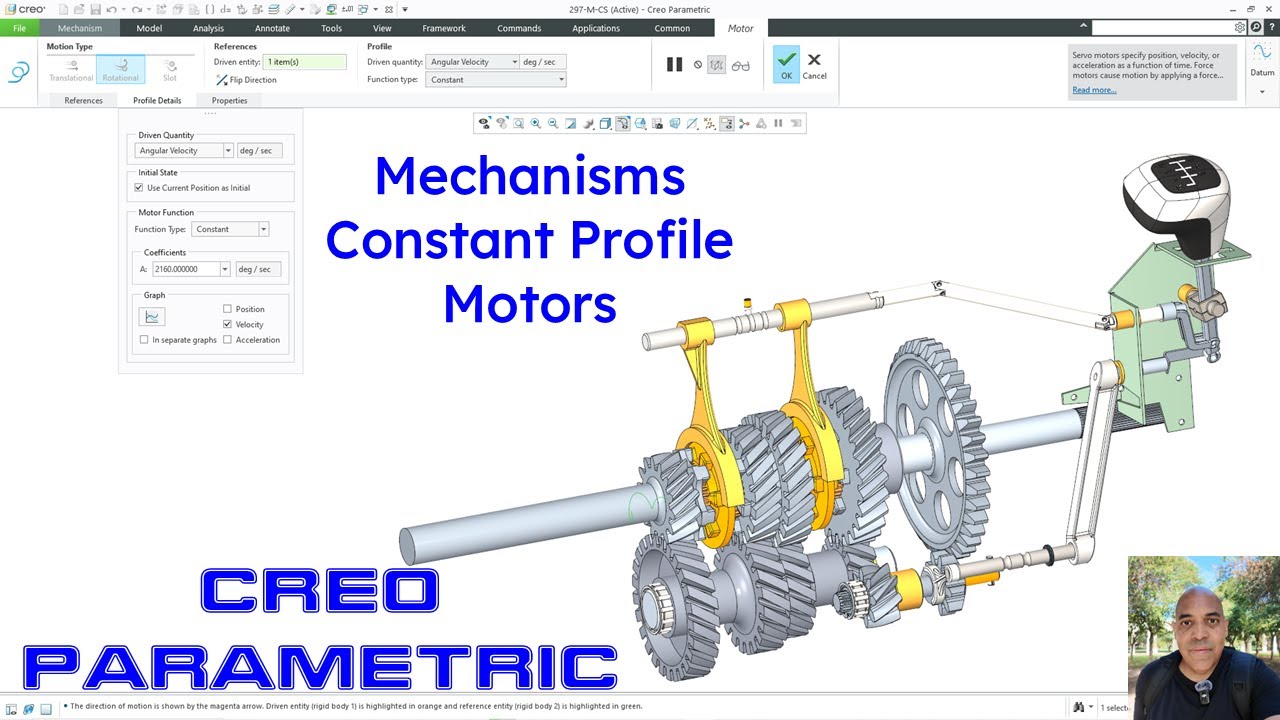
Task: Expand the customize quick access toolbar arrow
Action: coord(404,9)
